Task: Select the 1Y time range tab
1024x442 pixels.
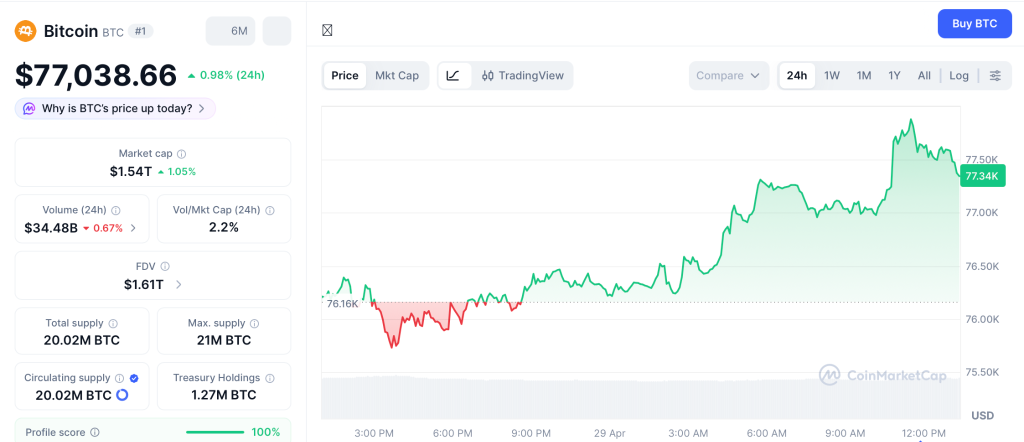Action: (x=894, y=76)
